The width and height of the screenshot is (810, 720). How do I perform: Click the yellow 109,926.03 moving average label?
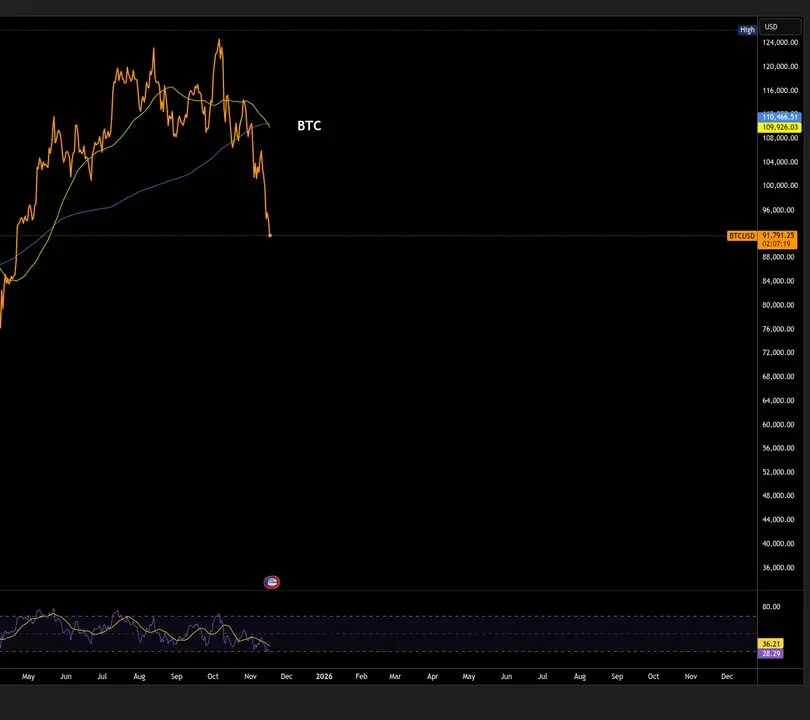pyautogui.click(x=780, y=127)
